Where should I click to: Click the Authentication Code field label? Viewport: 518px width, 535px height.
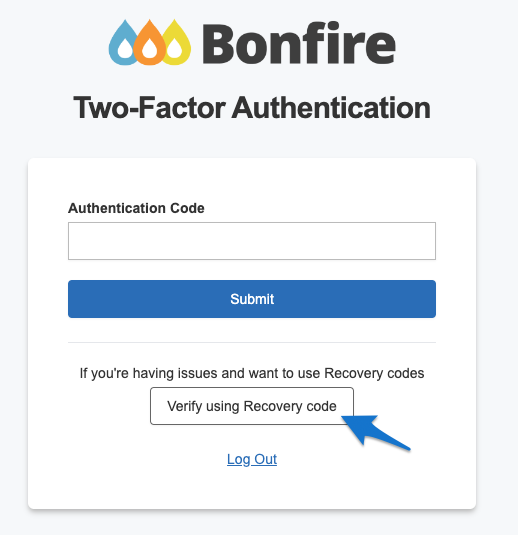(136, 208)
